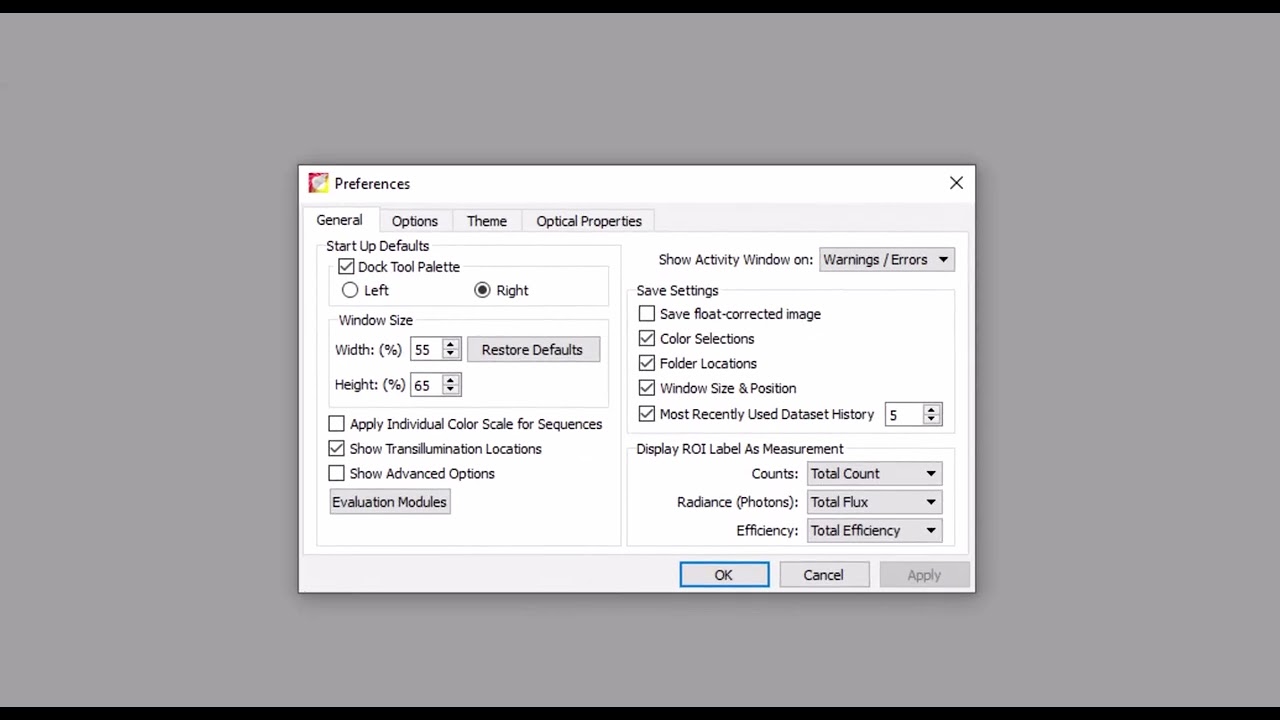1280x720 pixels.
Task: Decrease Width value with down arrow
Action: coord(450,355)
